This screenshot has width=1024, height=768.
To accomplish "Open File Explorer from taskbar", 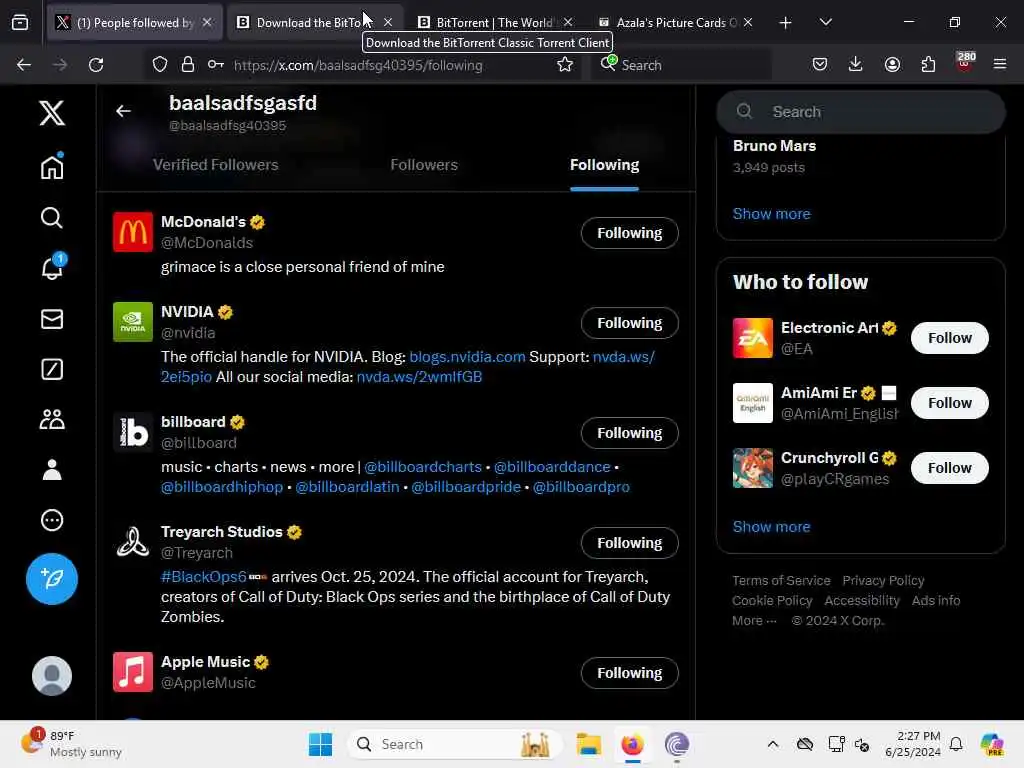I will (588, 744).
